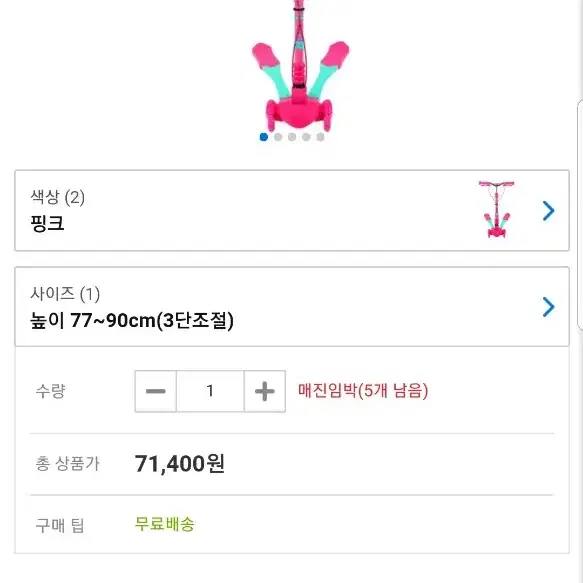Screen dimensions: 583x583
Task: Go to third image carousel dot
Action: [292, 137]
